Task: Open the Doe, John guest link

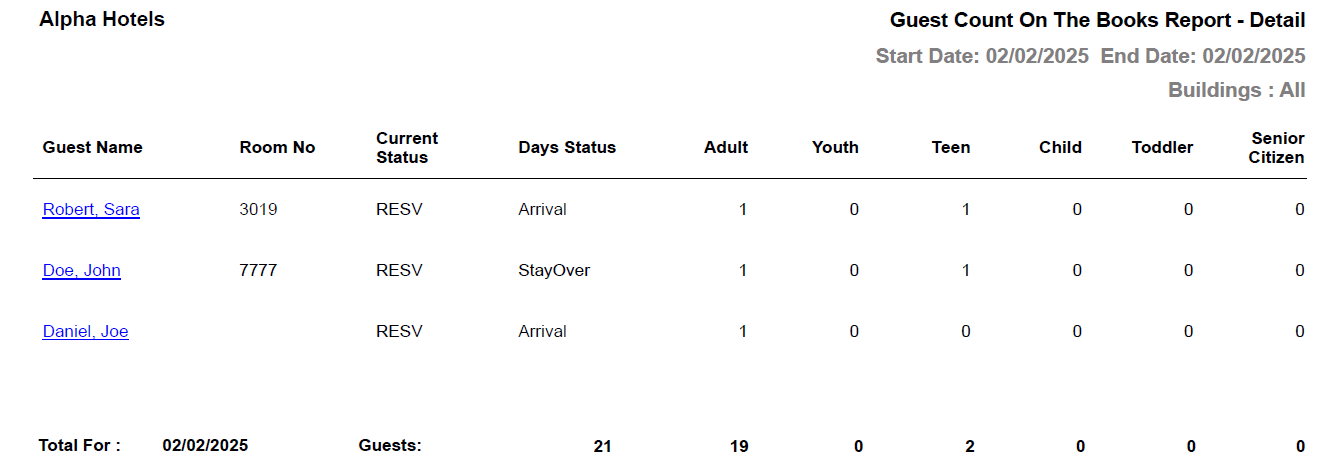Action: click(x=81, y=271)
